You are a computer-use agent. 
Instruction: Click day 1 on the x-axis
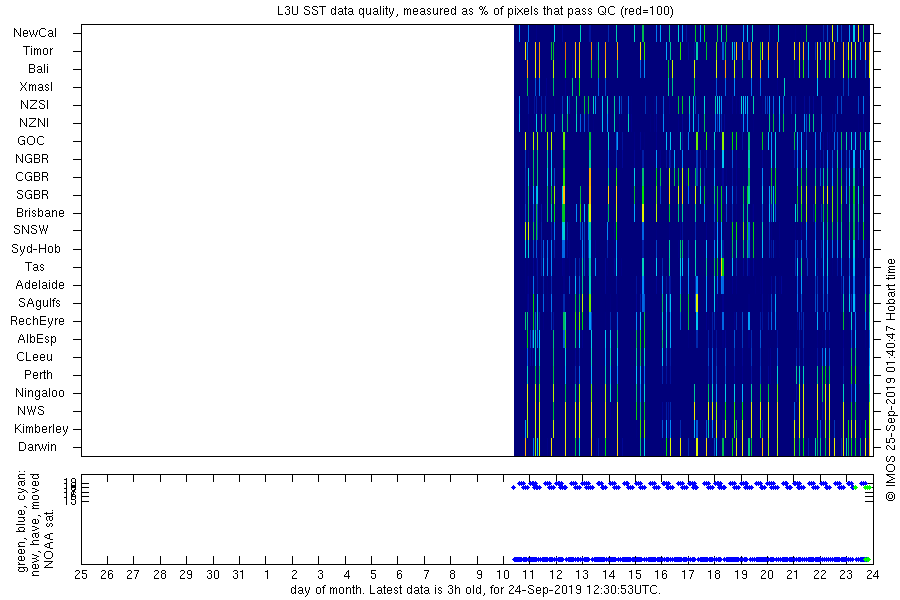[x=267, y=575]
